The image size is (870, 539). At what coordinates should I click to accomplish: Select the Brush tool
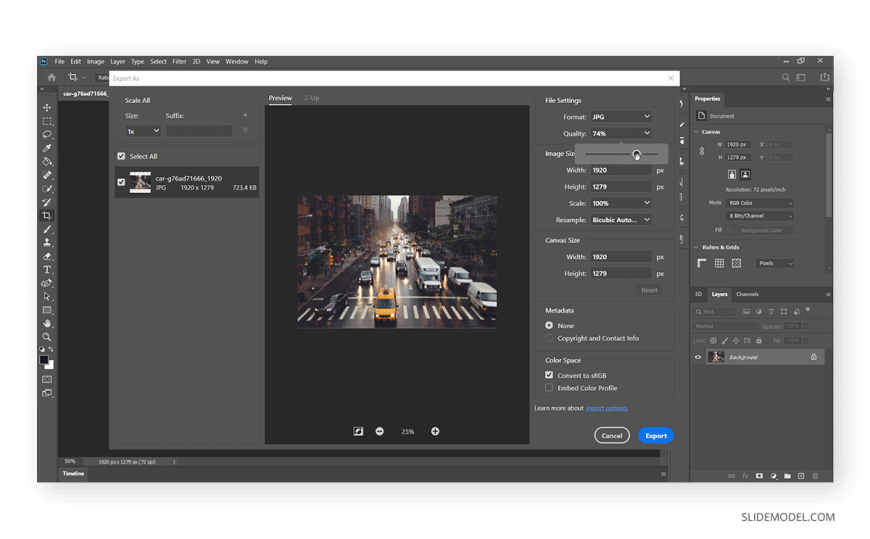pos(47,229)
